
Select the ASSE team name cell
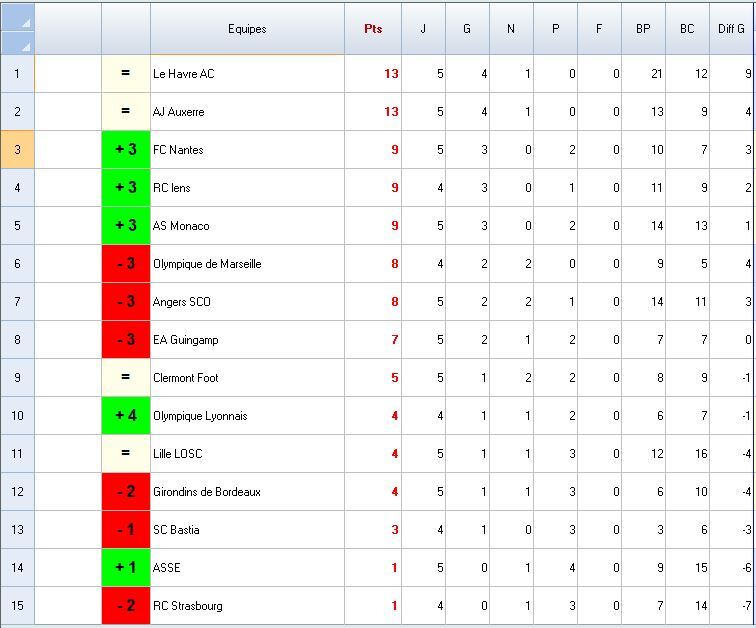[x=247, y=567]
